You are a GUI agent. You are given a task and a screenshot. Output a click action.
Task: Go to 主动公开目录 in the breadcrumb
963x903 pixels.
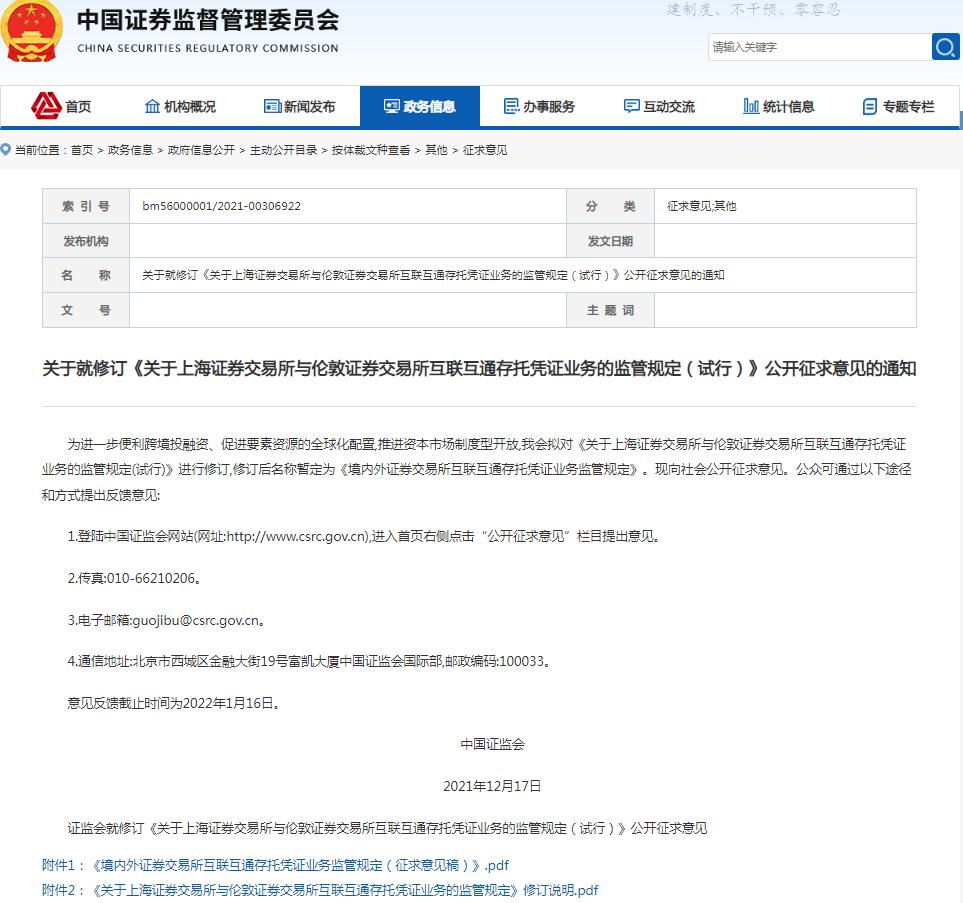(283, 150)
